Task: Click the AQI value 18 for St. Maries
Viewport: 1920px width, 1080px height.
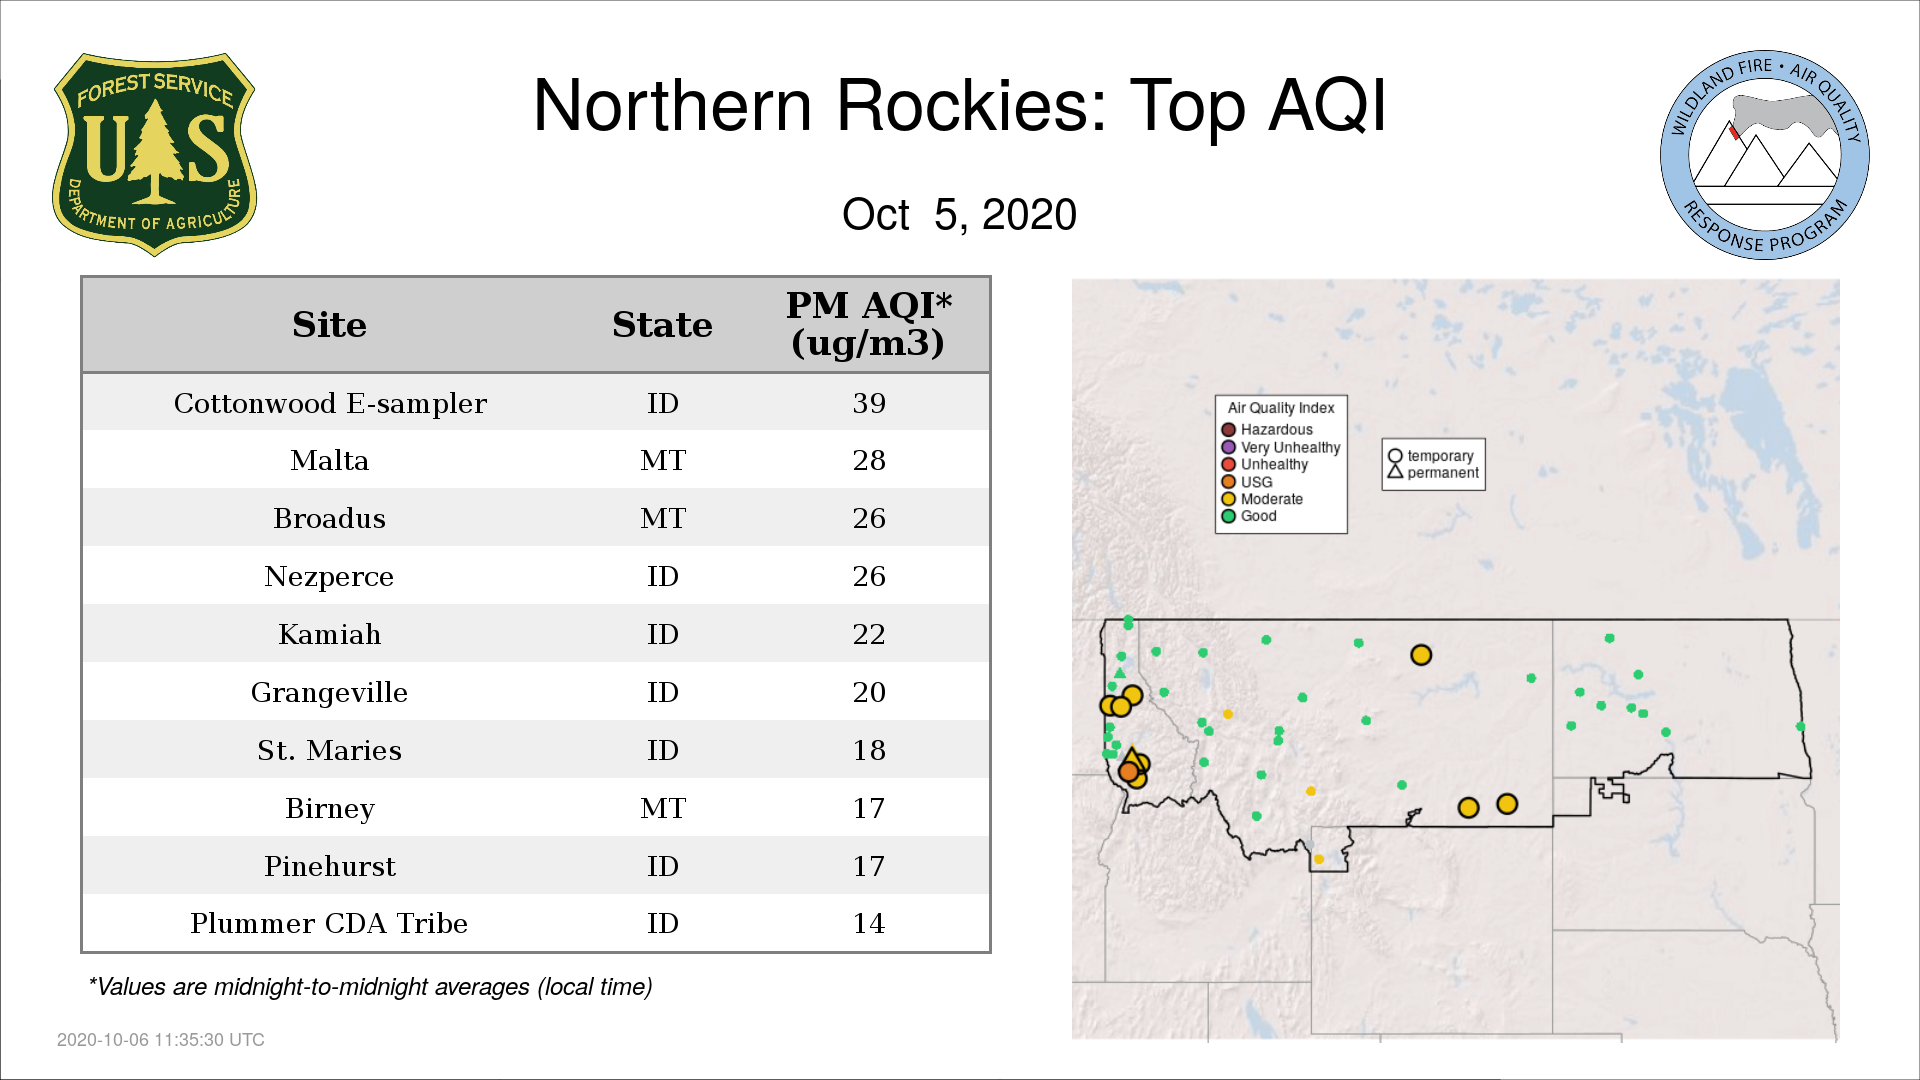Action: tap(869, 750)
